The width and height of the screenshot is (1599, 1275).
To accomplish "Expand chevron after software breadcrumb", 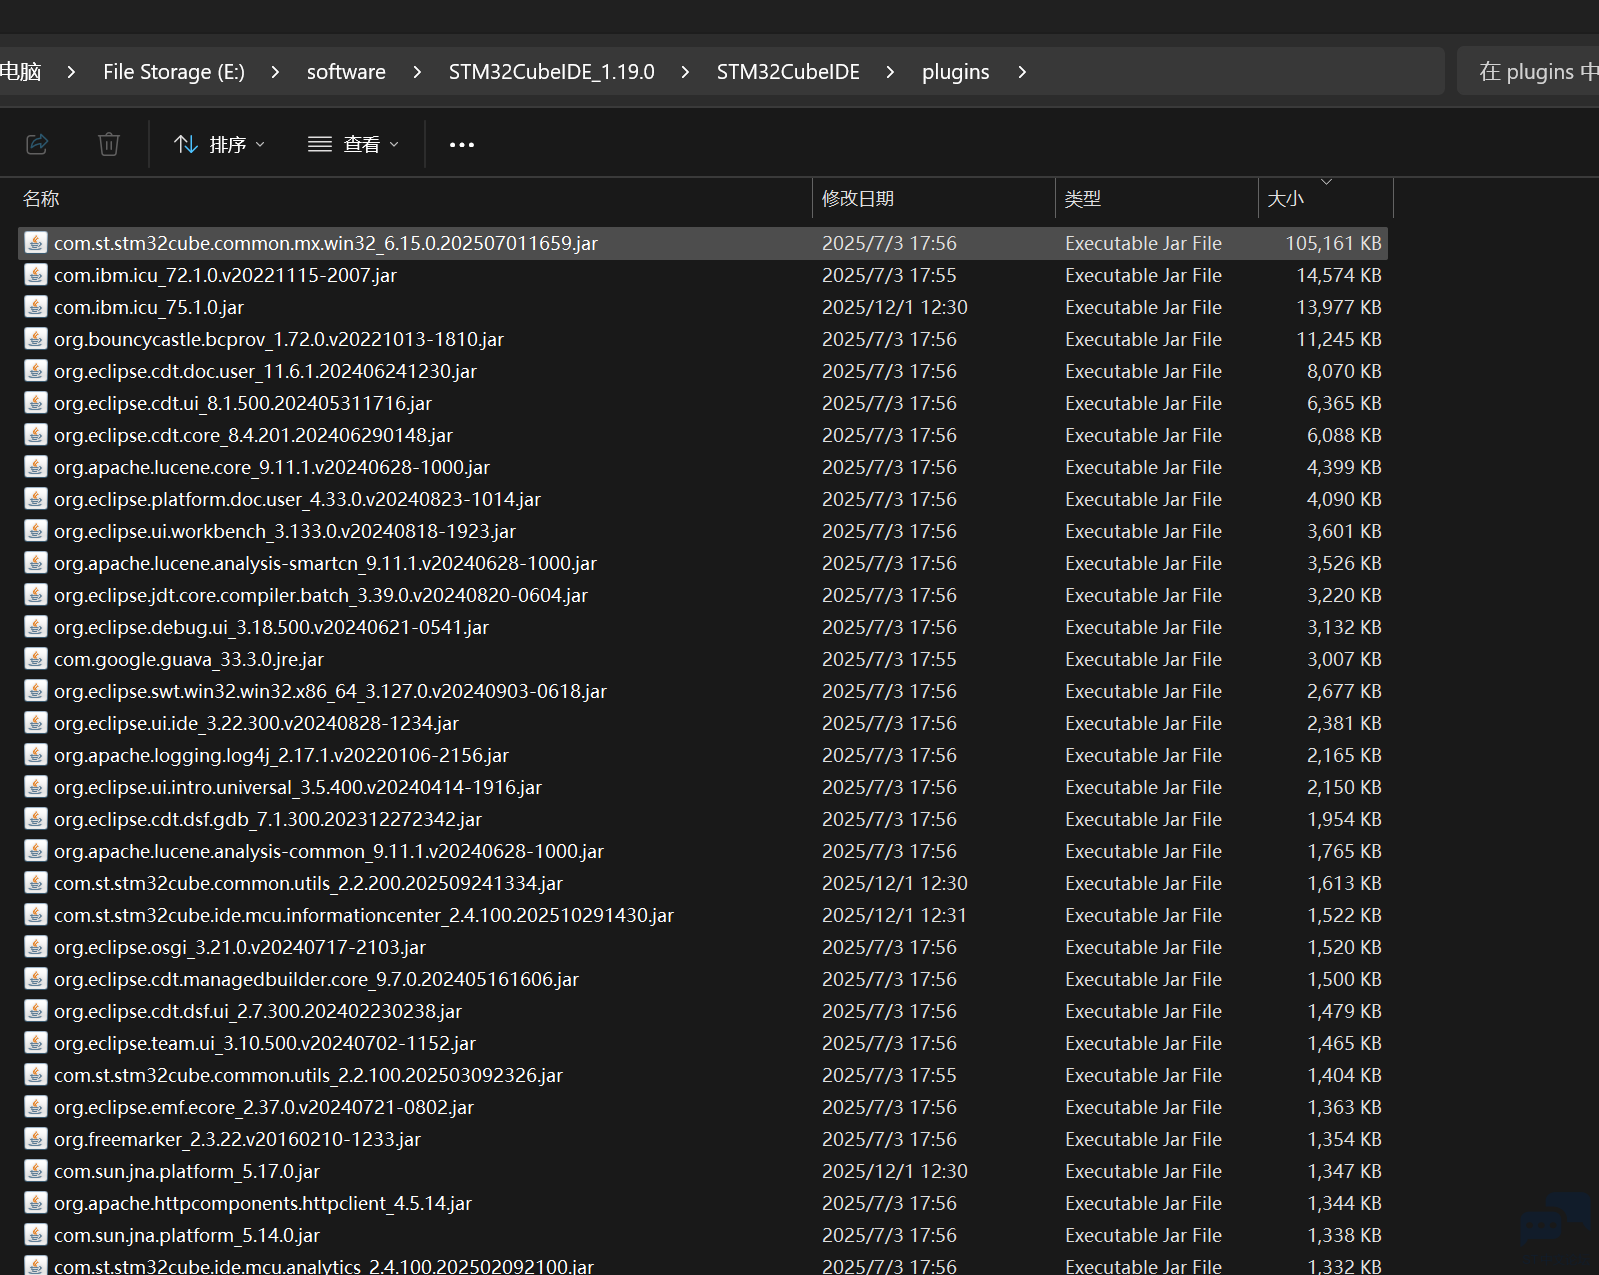I will [x=417, y=72].
